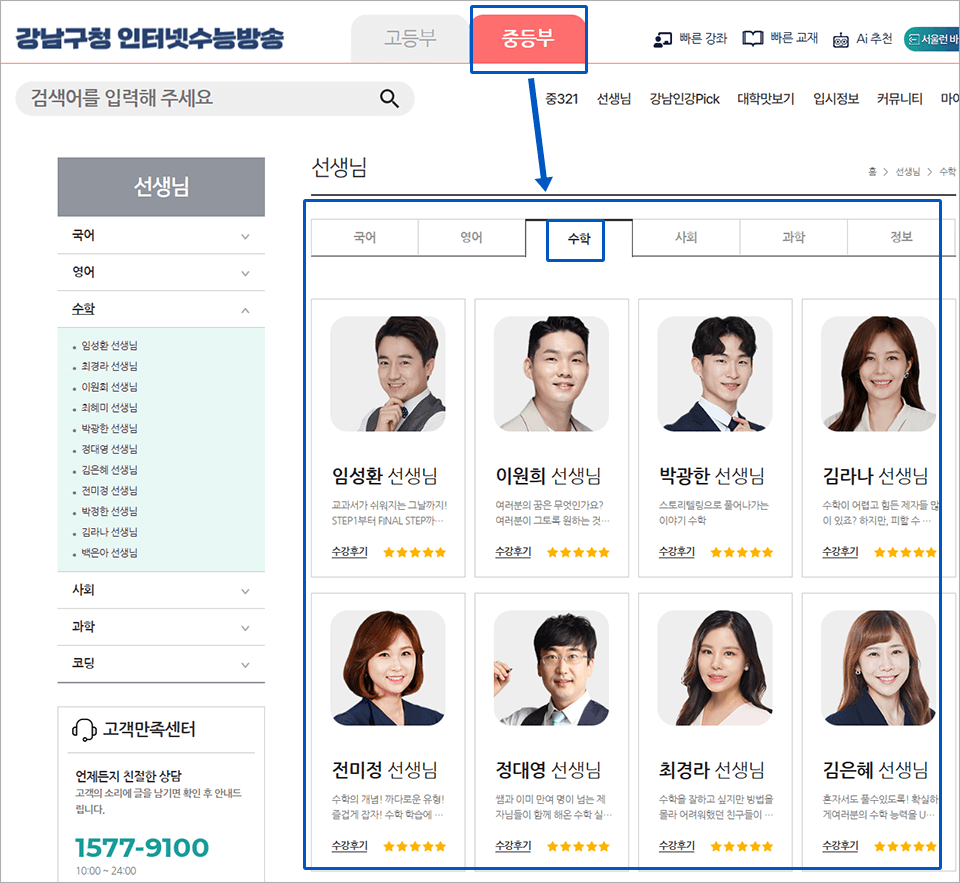Select the 정보 subject tab

901,237
